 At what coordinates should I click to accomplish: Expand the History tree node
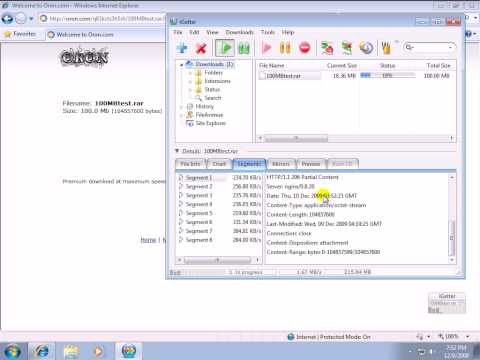point(182,107)
